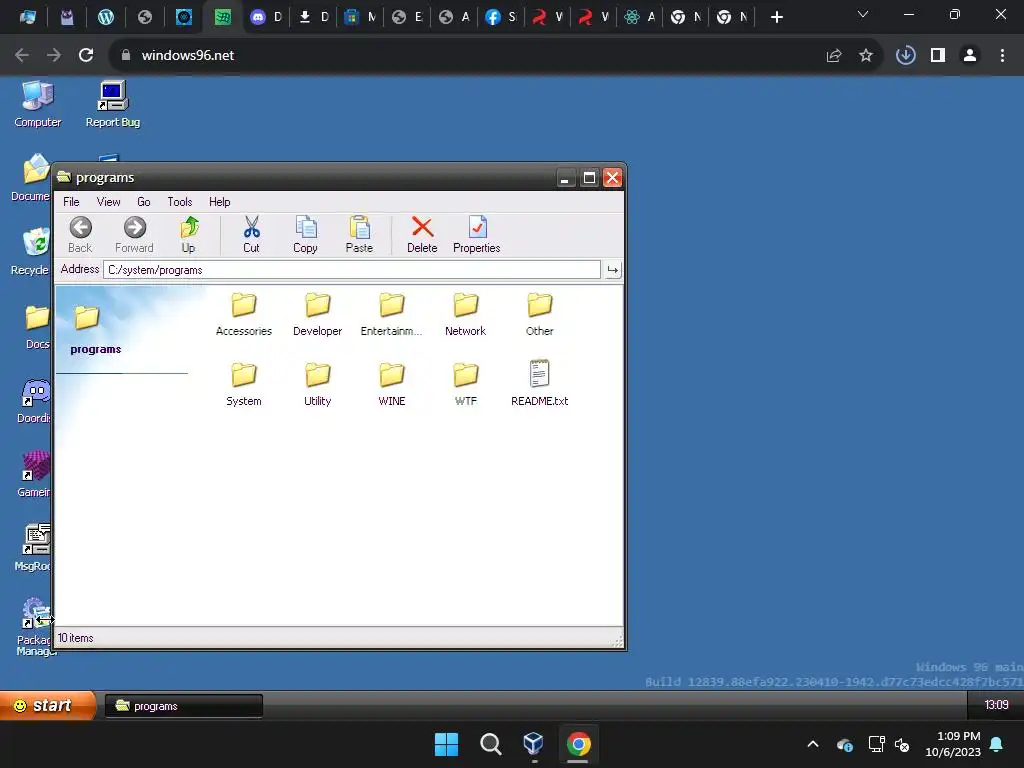The height and width of the screenshot is (768, 1024).
Task: Select the Utility folder
Action: click(317, 384)
